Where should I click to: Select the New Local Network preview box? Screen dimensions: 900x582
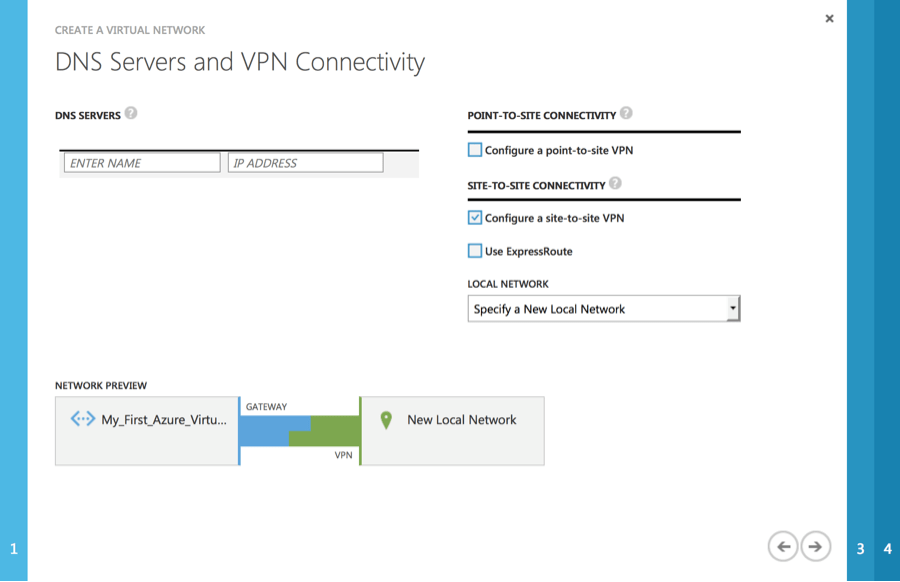pyautogui.click(x=452, y=431)
